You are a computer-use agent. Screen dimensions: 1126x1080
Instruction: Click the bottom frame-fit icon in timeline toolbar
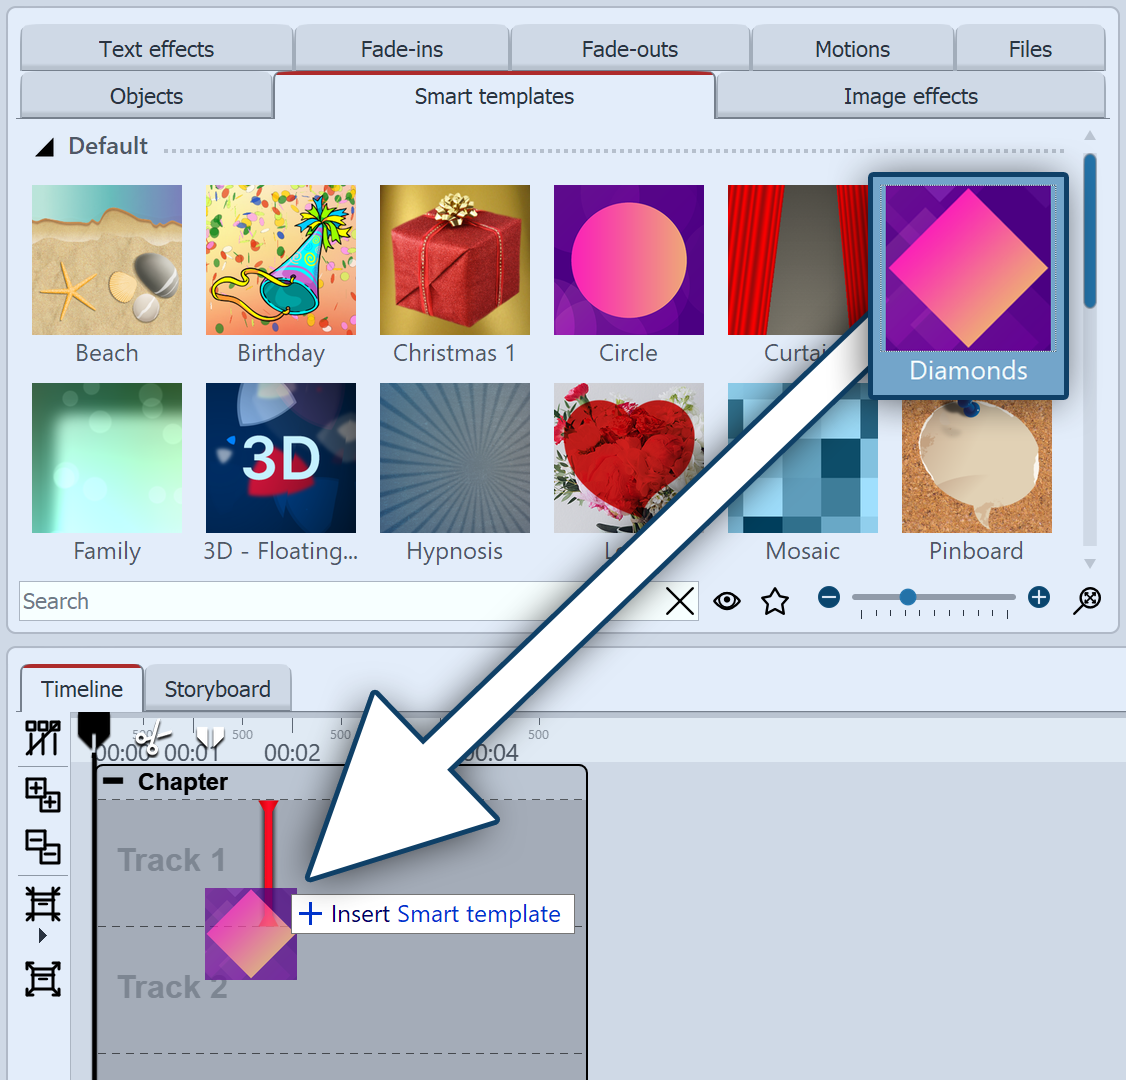[43, 979]
